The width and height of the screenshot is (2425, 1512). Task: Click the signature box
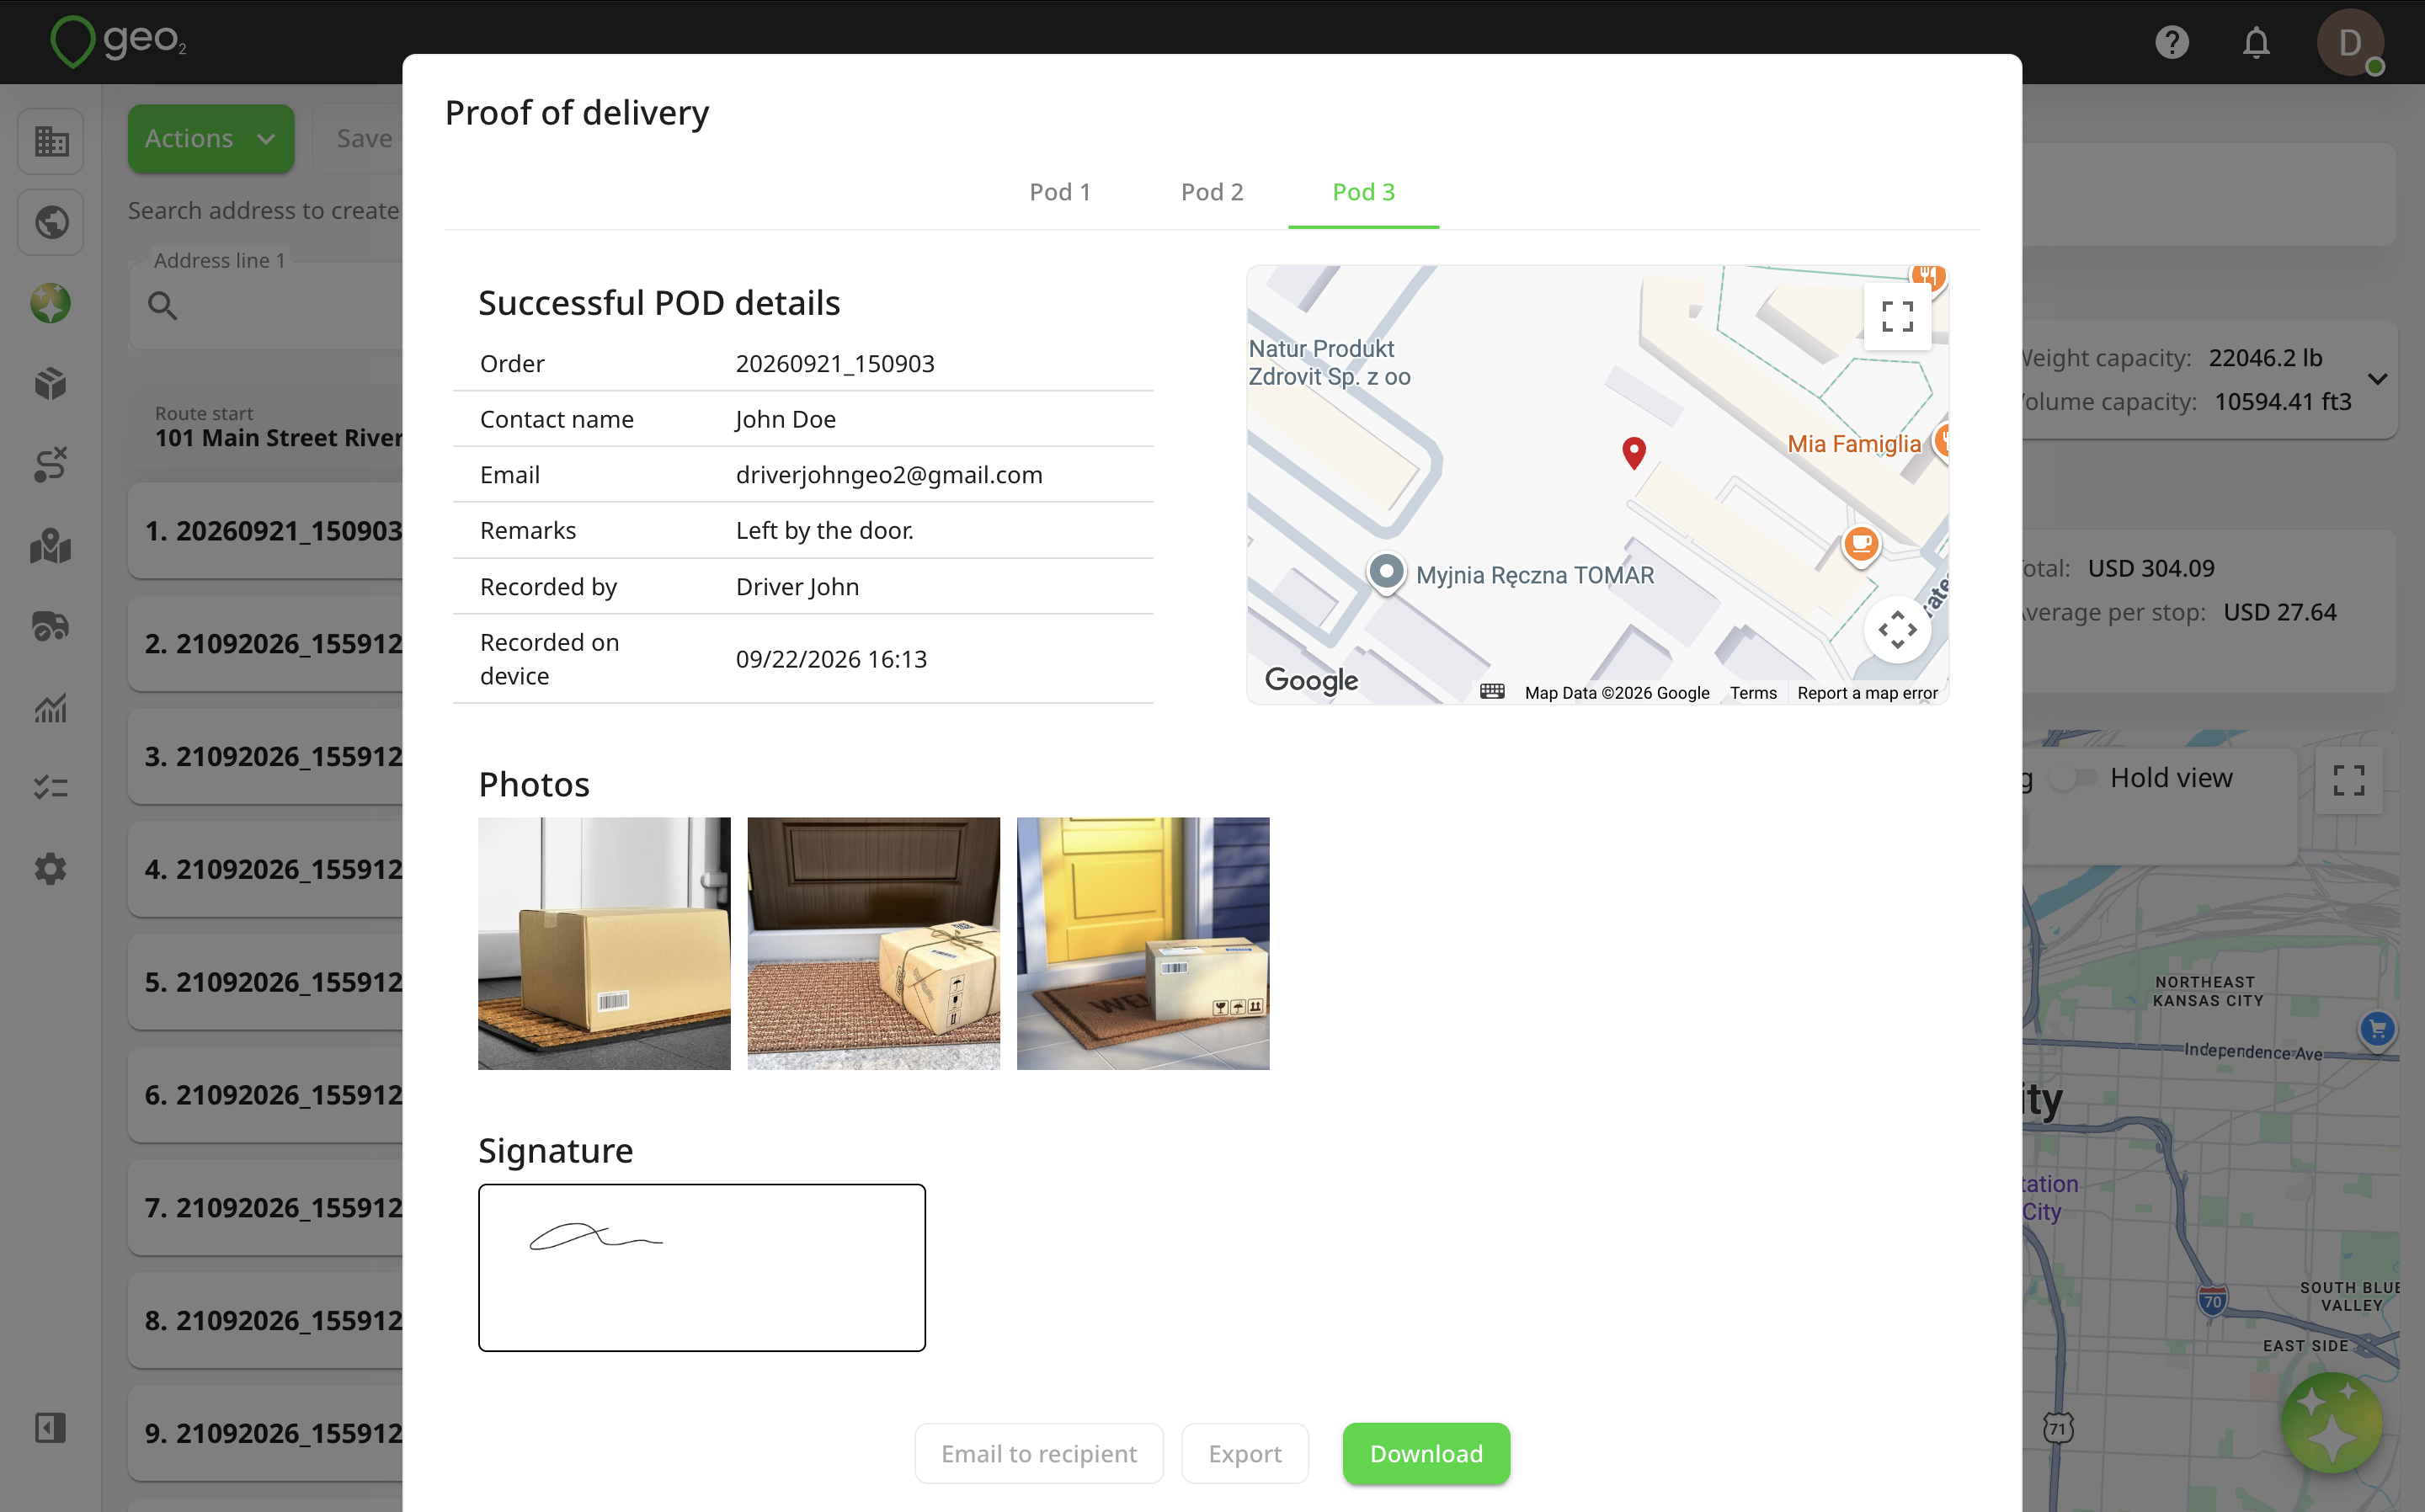(702, 1267)
